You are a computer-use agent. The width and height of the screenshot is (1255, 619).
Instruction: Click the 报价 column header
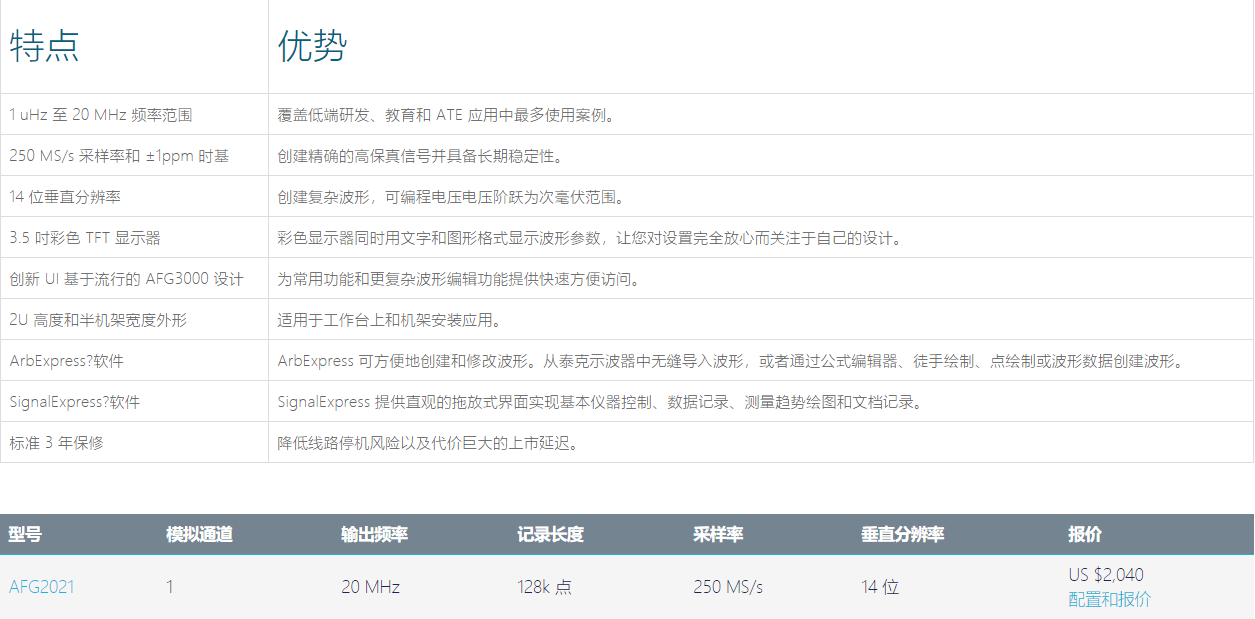click(x=1084, y=534)
